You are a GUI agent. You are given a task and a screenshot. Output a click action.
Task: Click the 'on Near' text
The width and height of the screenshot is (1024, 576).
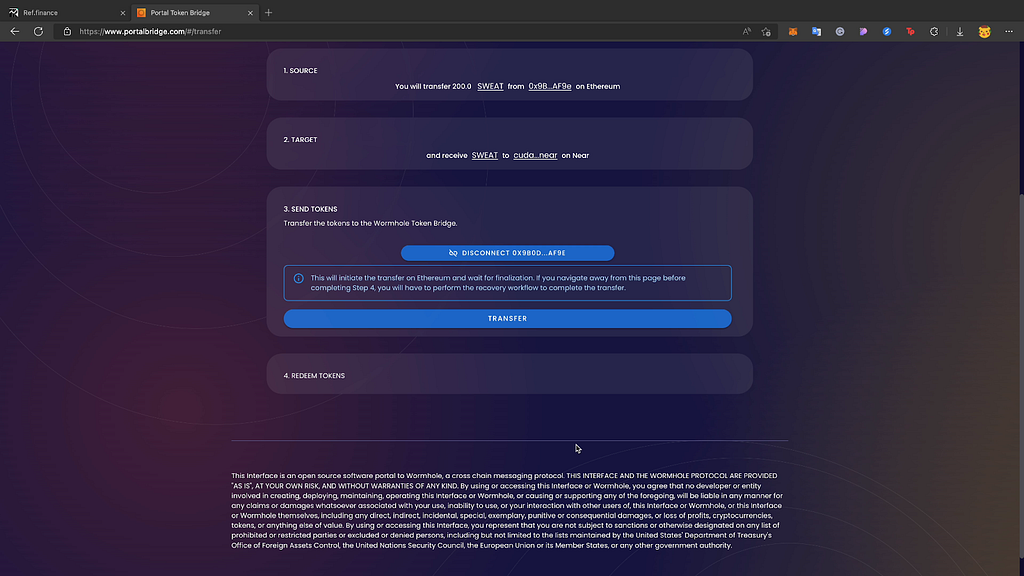[x=575, y=155]
